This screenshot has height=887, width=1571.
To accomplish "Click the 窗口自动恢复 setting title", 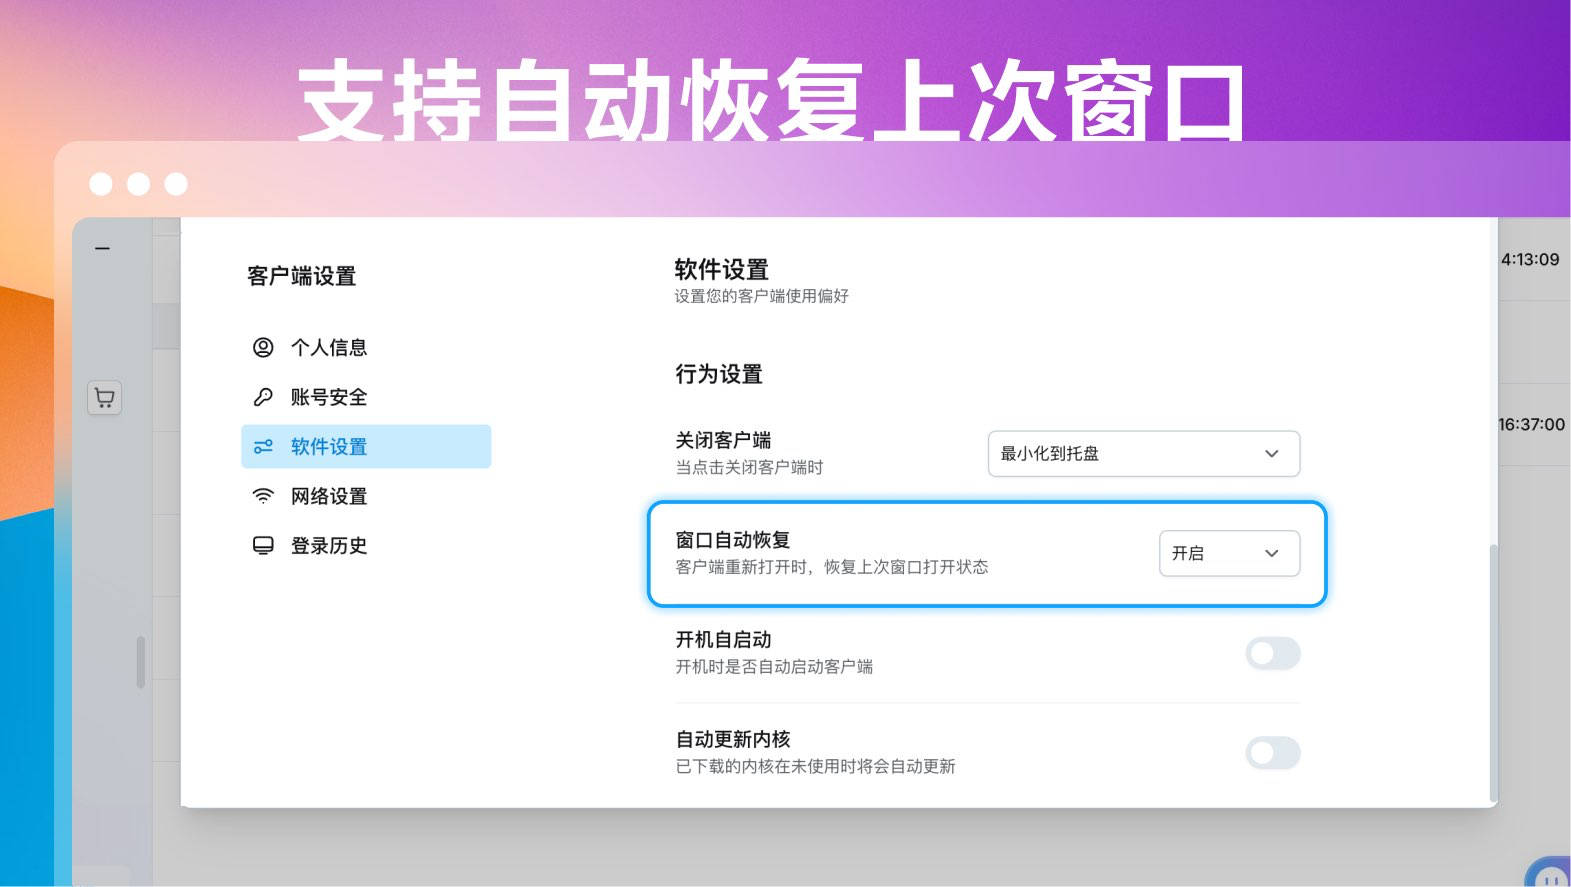I will 733,540.
